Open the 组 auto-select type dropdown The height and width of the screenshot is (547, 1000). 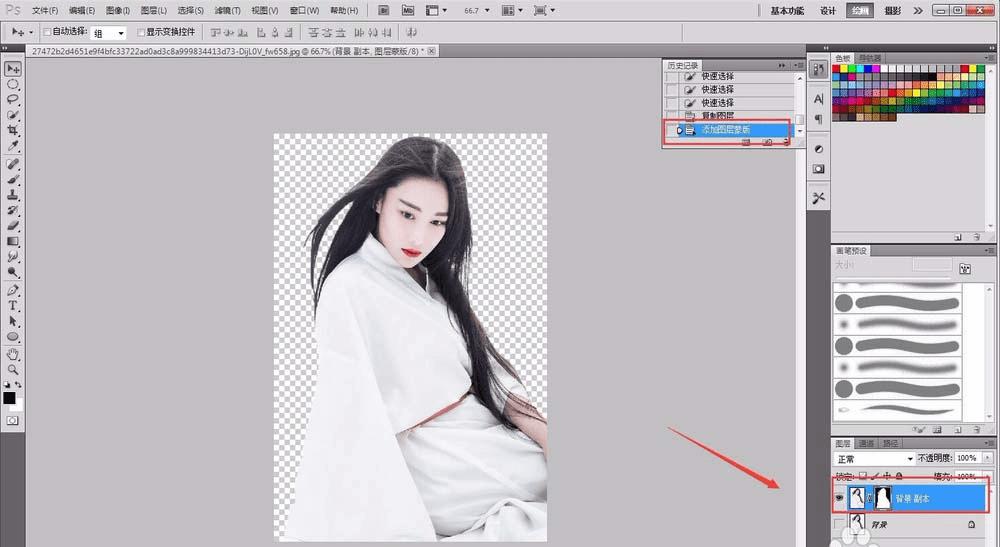click(x=108, y=32)
